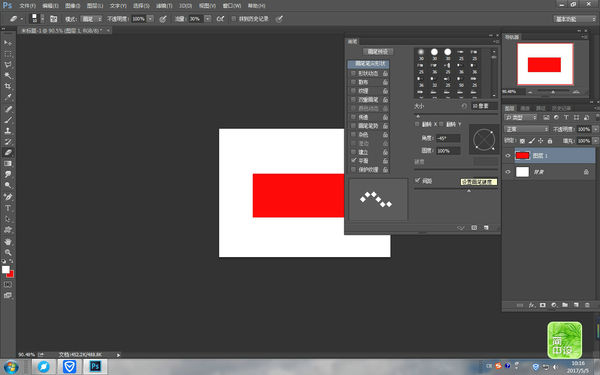Toggle the 间距 spacing checkbox

[x=417, y=180]
